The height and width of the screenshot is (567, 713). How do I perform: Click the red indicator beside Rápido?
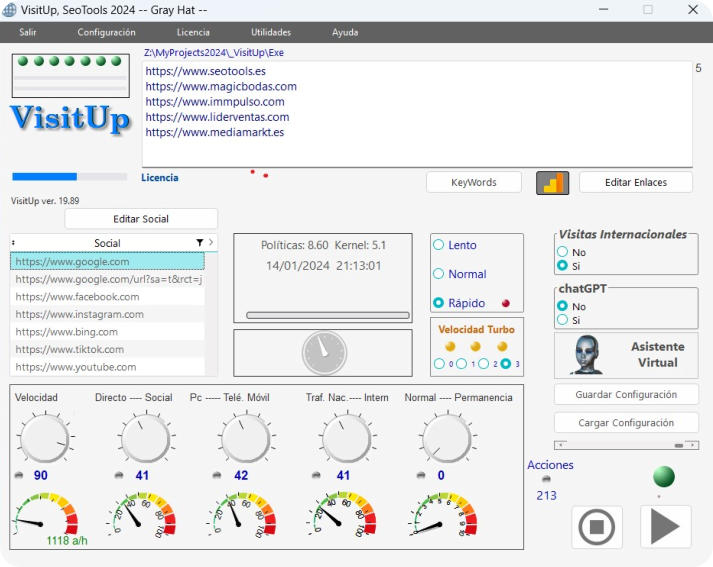click(506, 303)
